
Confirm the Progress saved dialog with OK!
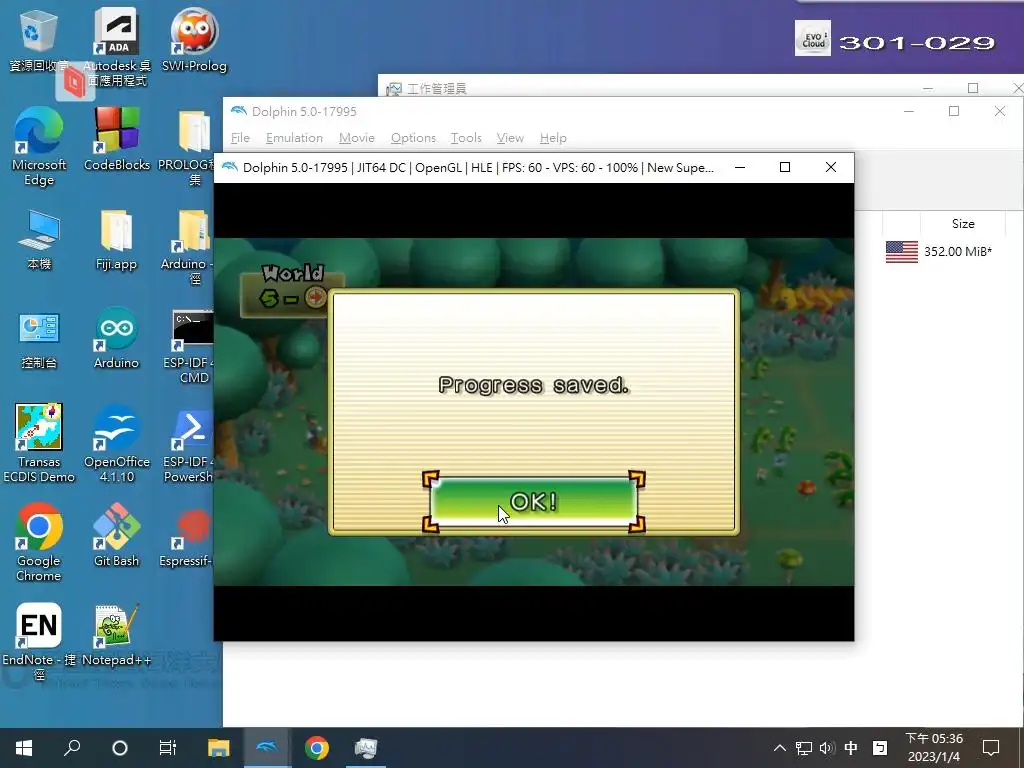point(534,502)
